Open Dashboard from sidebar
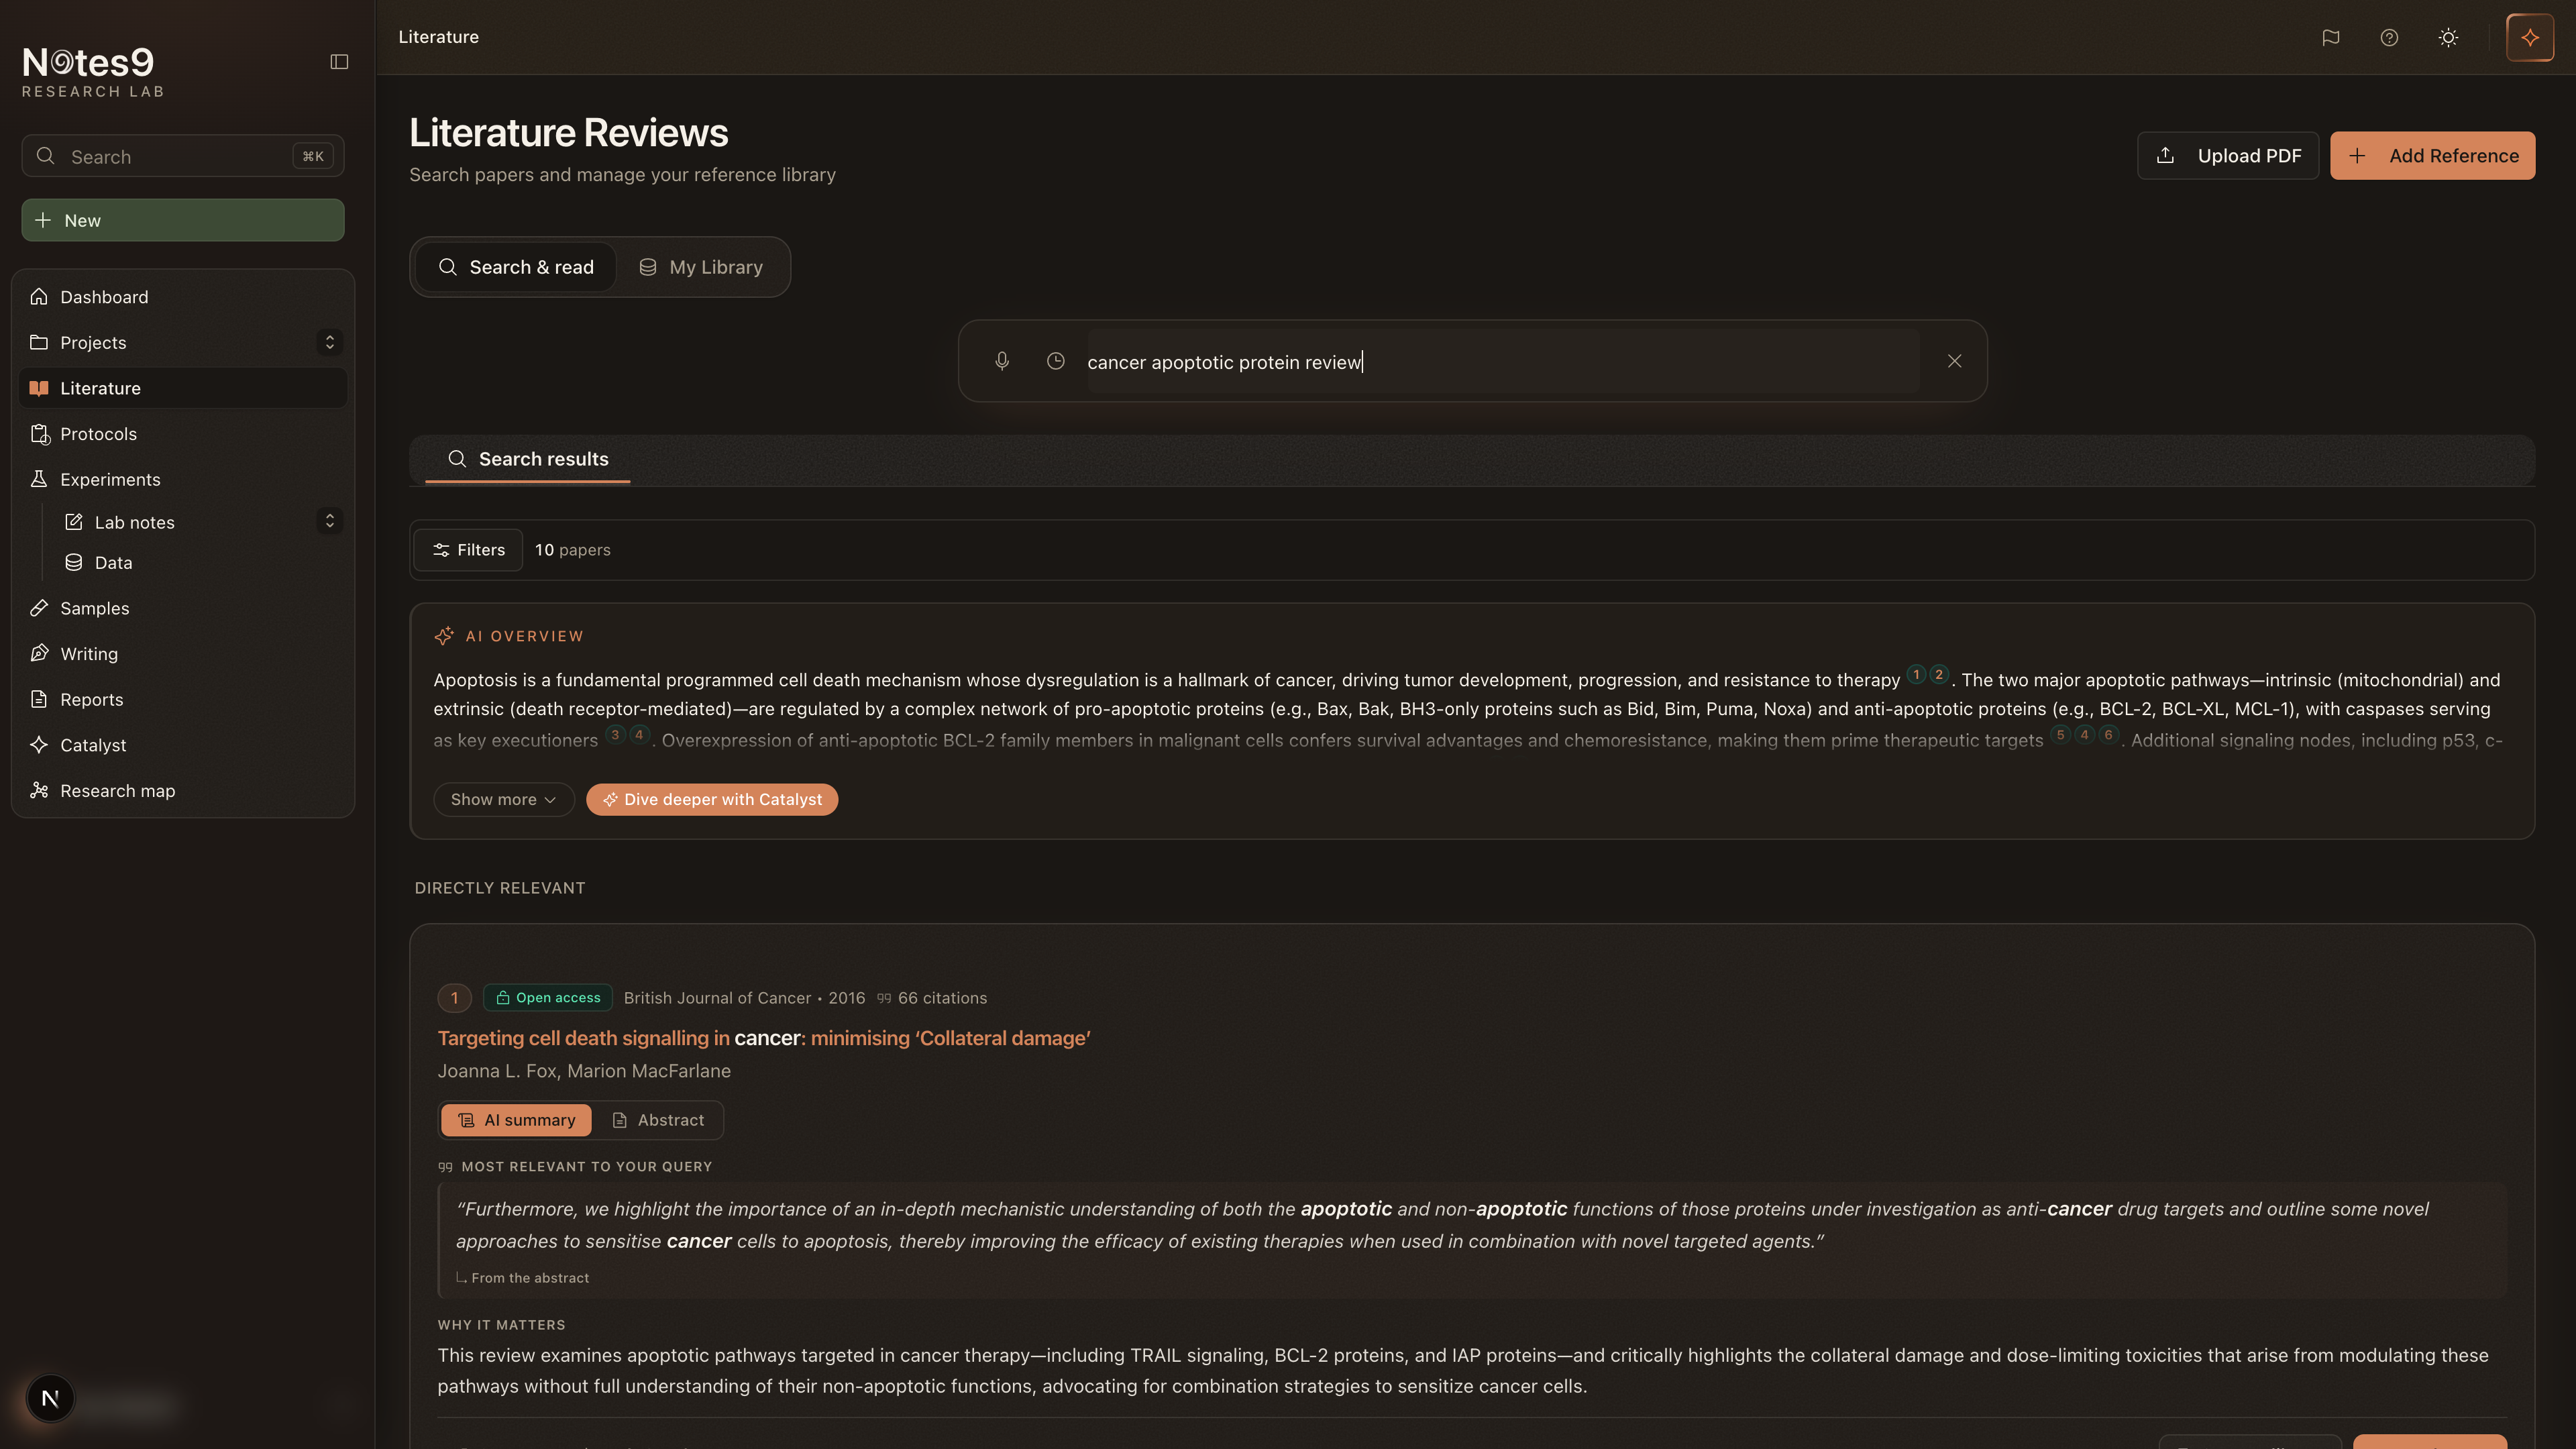 coord(183,297)
